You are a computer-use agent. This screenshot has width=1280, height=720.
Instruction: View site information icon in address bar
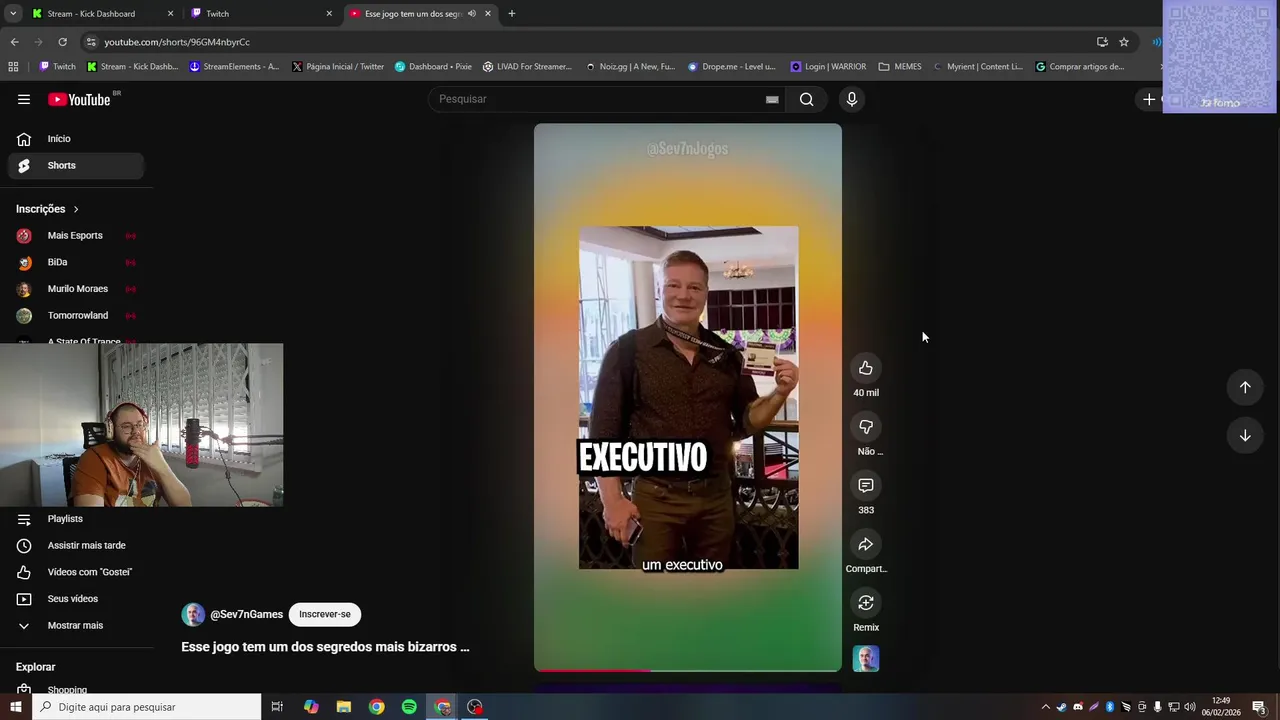pos(91,42)
